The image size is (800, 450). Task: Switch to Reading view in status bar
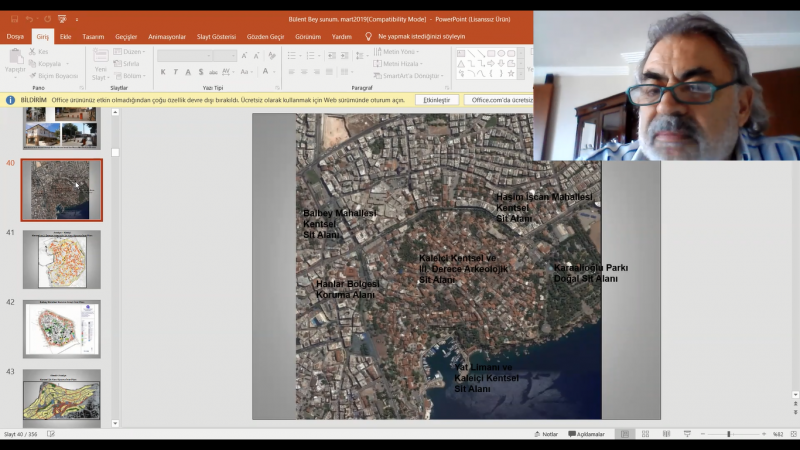[x=665, y=434]
